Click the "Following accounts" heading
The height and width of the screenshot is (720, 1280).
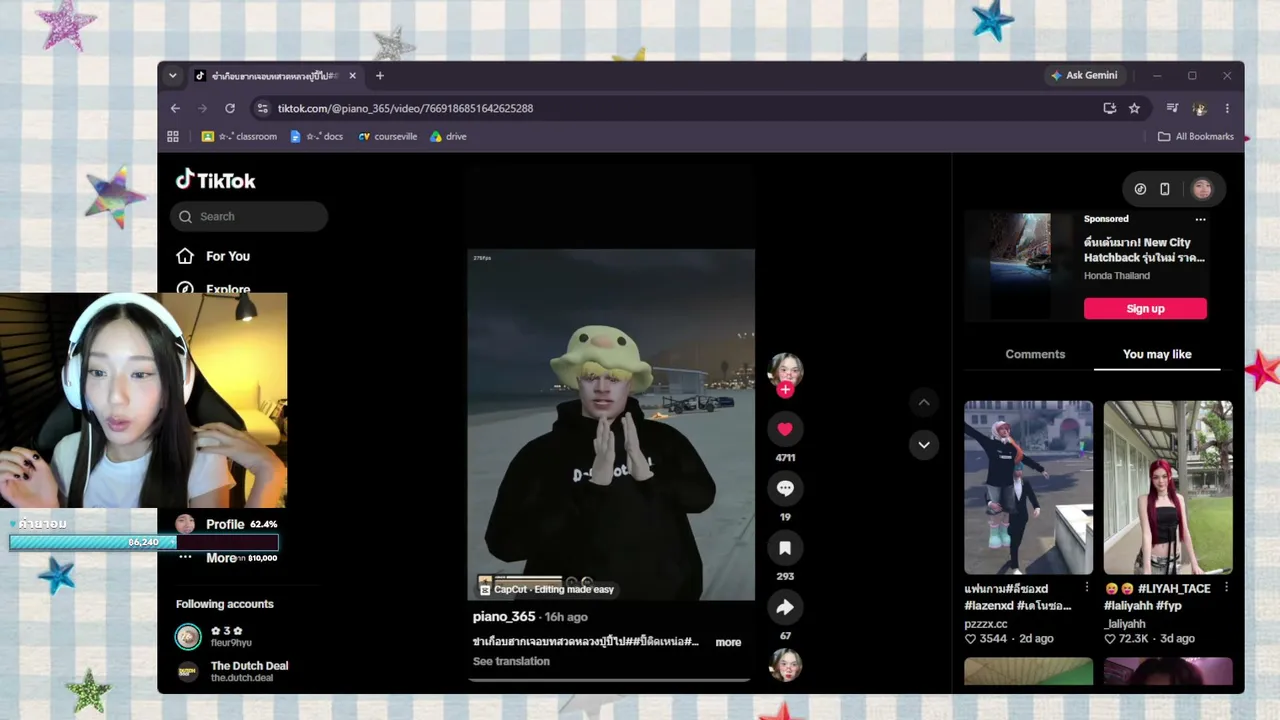point(225,604)
